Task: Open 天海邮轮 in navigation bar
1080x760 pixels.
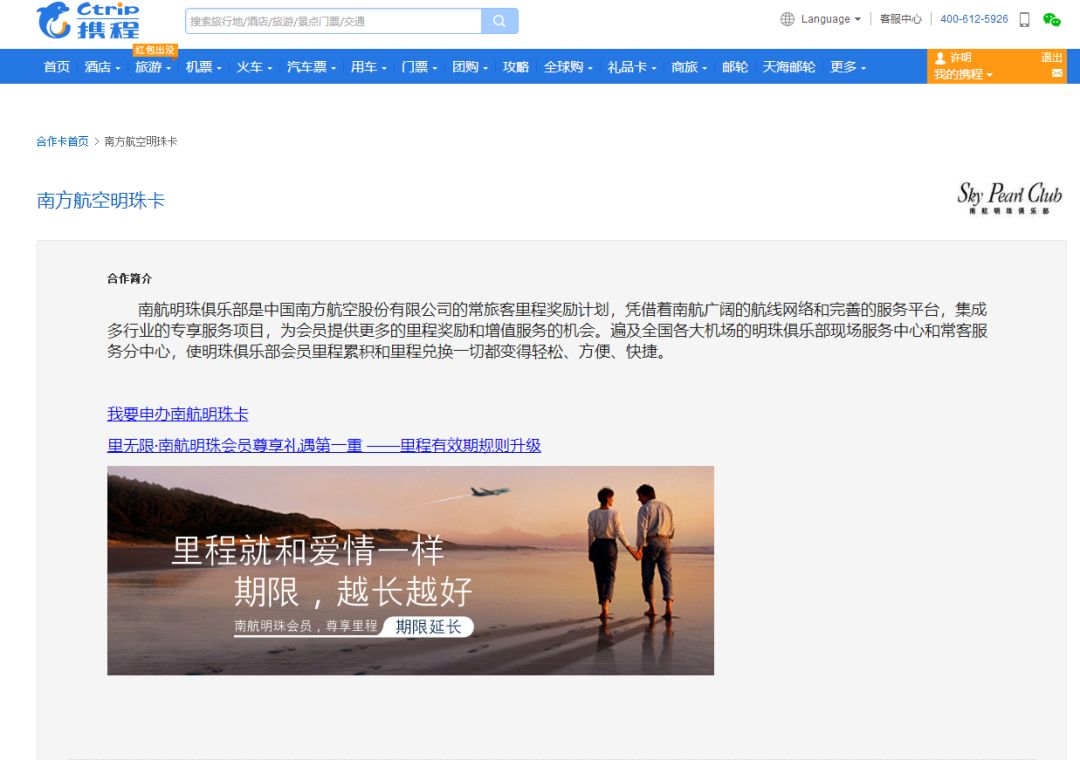Action: [x=789, y=67]
